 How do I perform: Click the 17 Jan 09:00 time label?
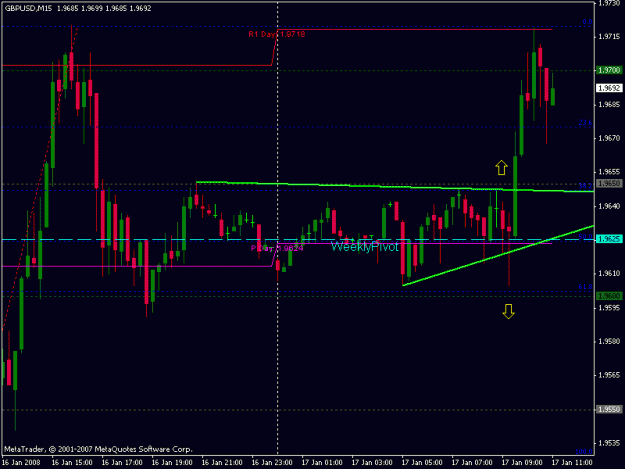[x=522, y=463]
